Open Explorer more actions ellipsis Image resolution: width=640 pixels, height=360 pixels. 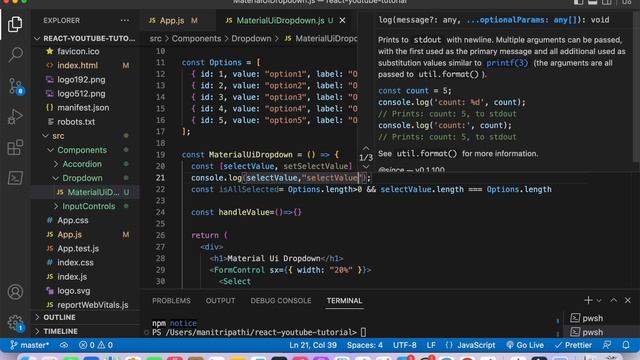point(124,20)
